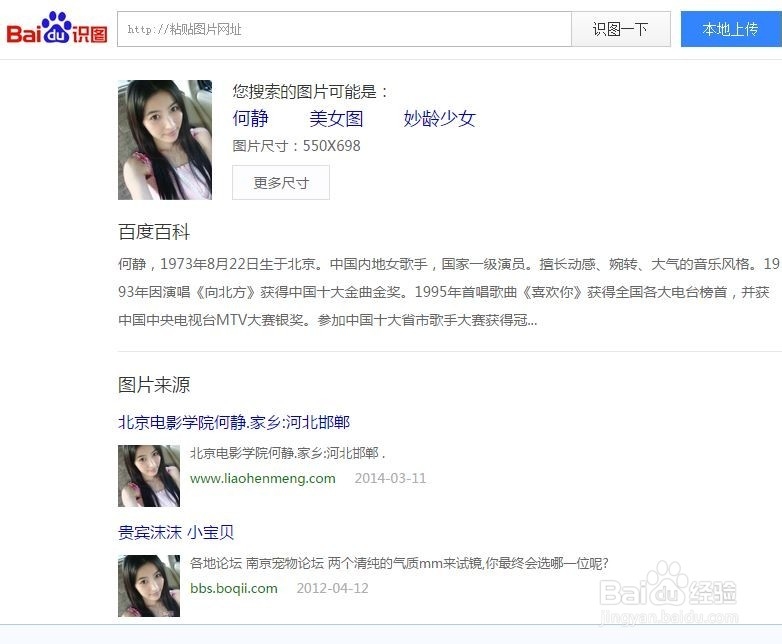Focus the 粘贴图片网址 URL input field

click(344, 29)
